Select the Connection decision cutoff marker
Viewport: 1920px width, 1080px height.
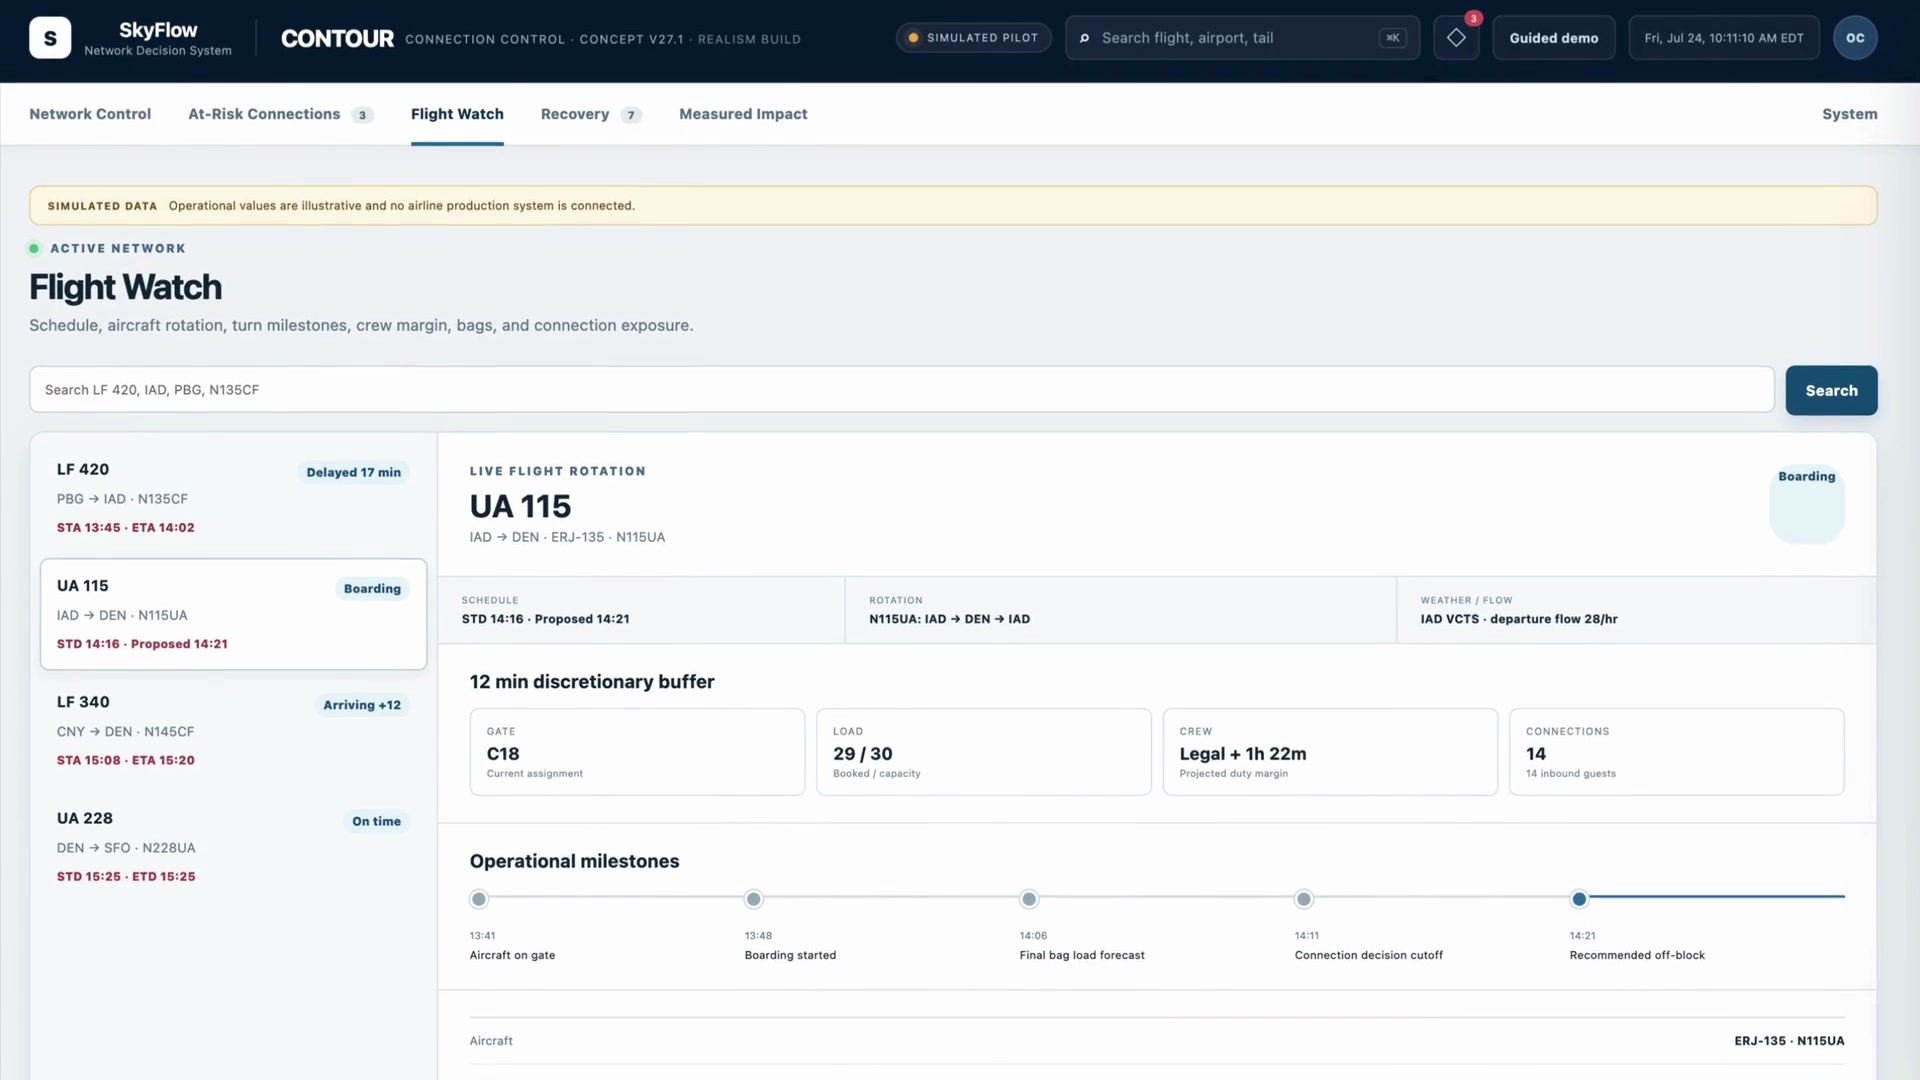[x=1304, y=899]
